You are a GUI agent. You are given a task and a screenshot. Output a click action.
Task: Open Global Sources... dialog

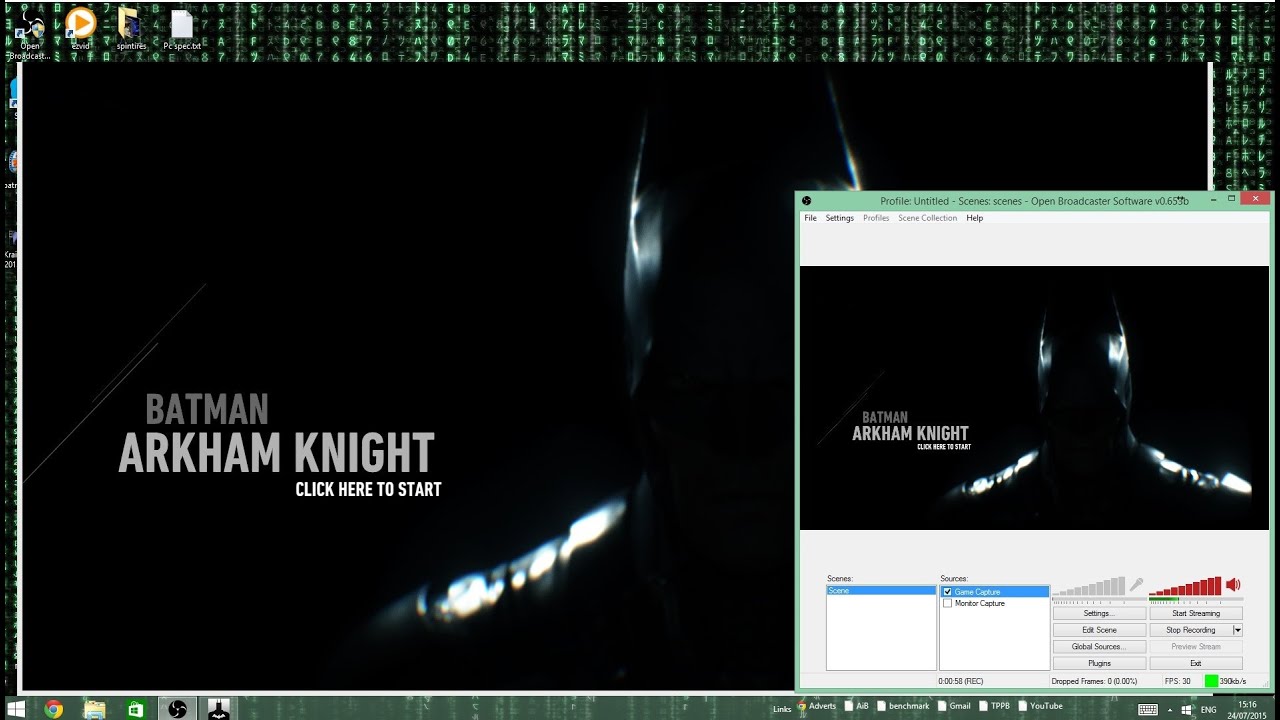(1099, 647)
